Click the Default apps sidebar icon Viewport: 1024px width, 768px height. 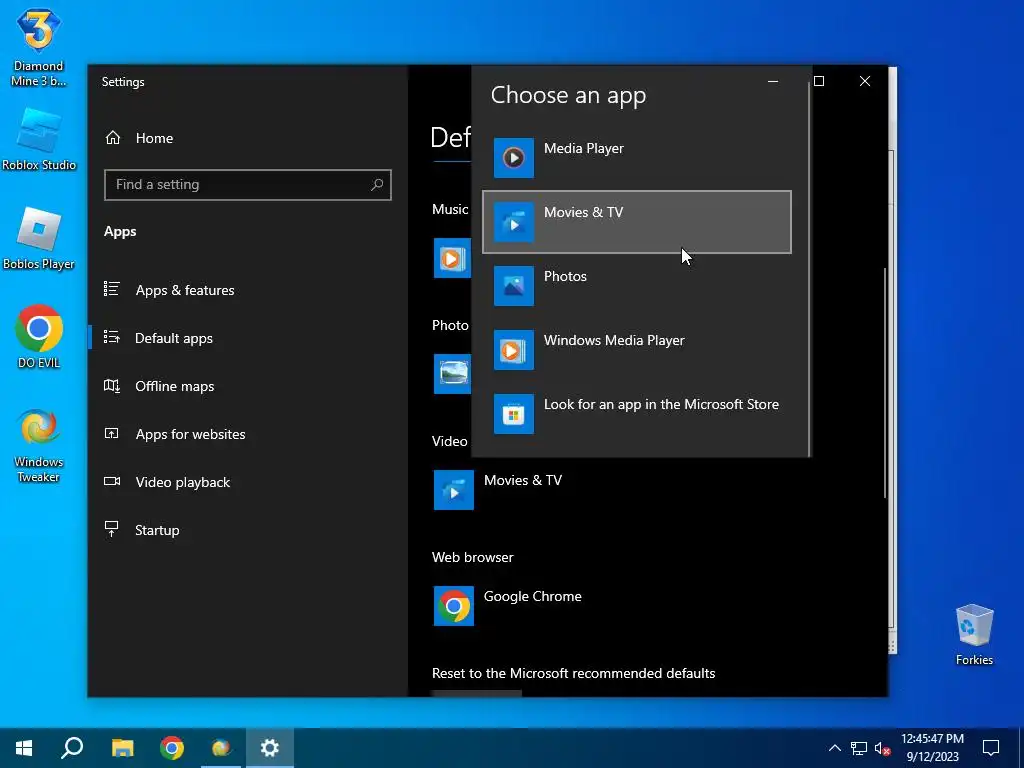coord(112,337)
